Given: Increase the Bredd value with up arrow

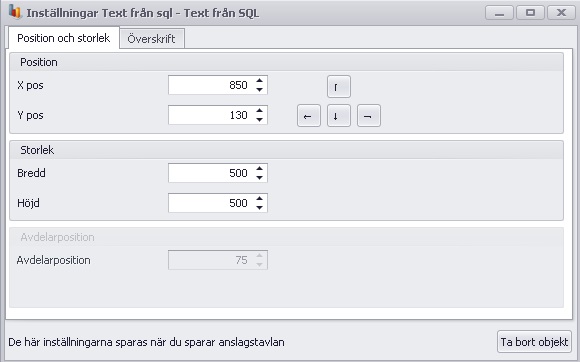Looking at the screenshot, I should [x=259, y=169].
